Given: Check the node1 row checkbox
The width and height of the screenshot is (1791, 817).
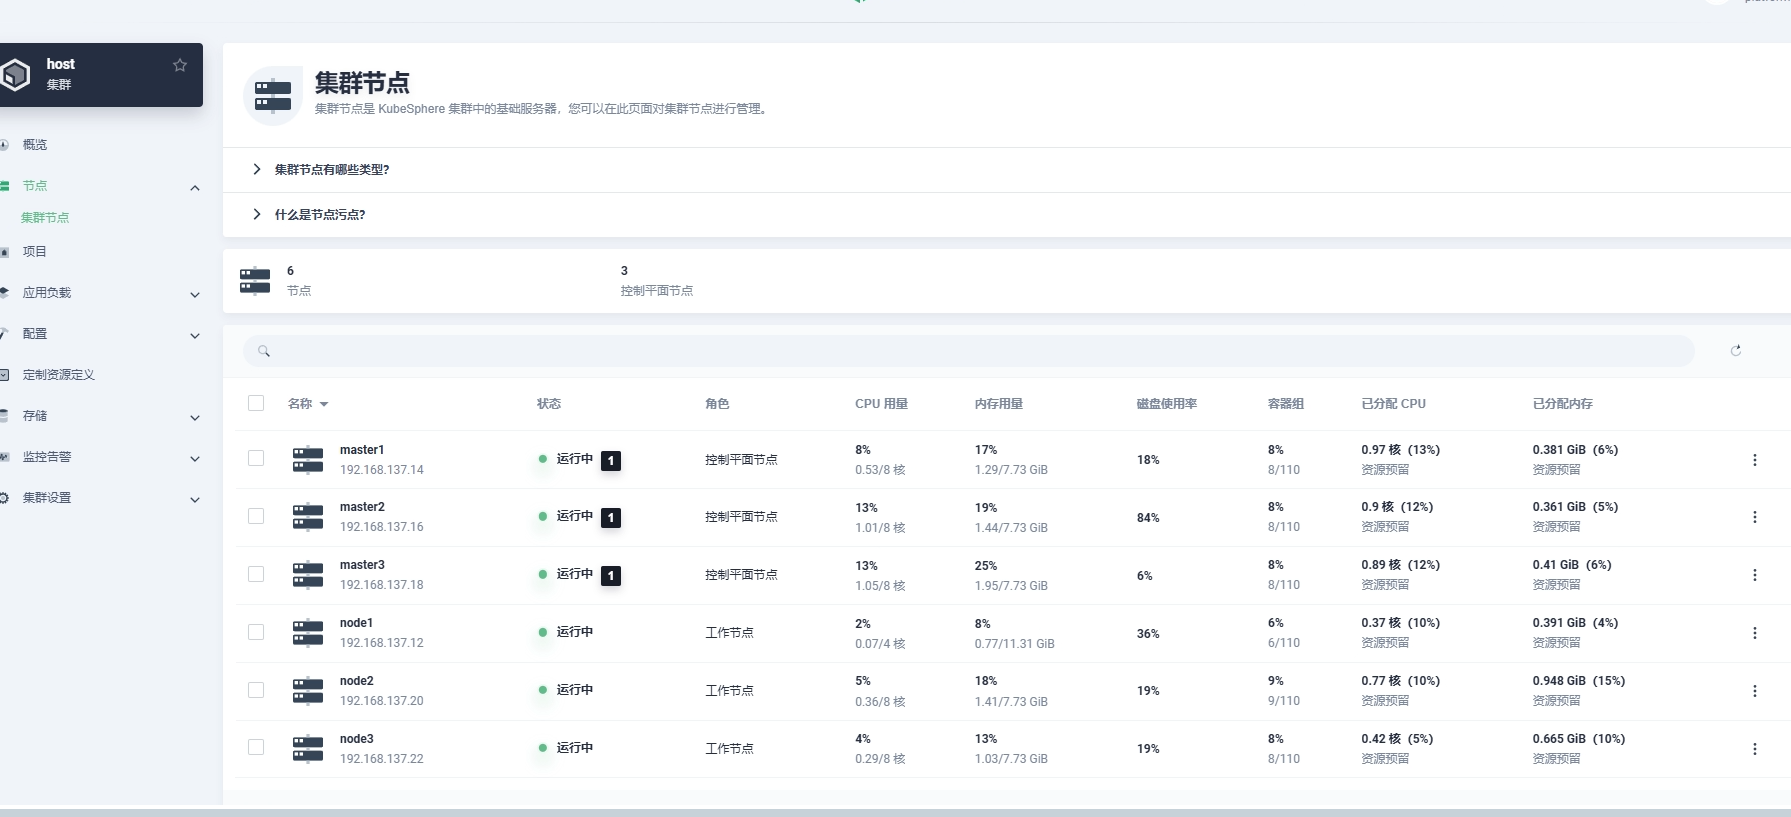Looking at the screenshot, I should click(x=256, y=632).
